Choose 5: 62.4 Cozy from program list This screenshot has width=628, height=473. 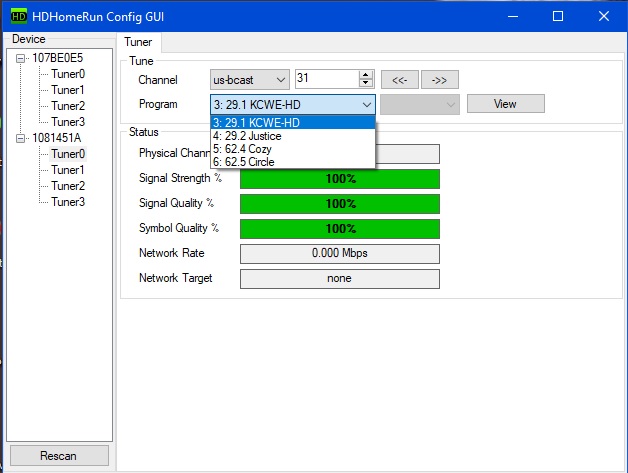293,149
